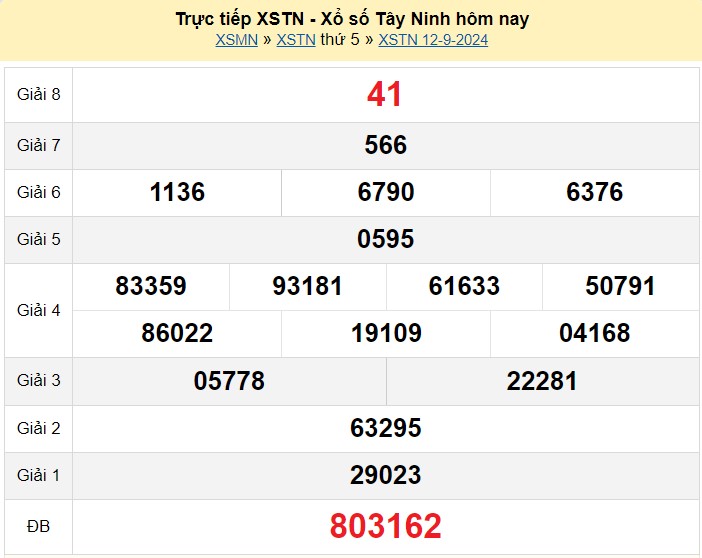Image resolution: width=702 pixels, height=558 pixels.
Task: Click the 'thứ 5' breadcrumb text
Action: coord(340,39)
